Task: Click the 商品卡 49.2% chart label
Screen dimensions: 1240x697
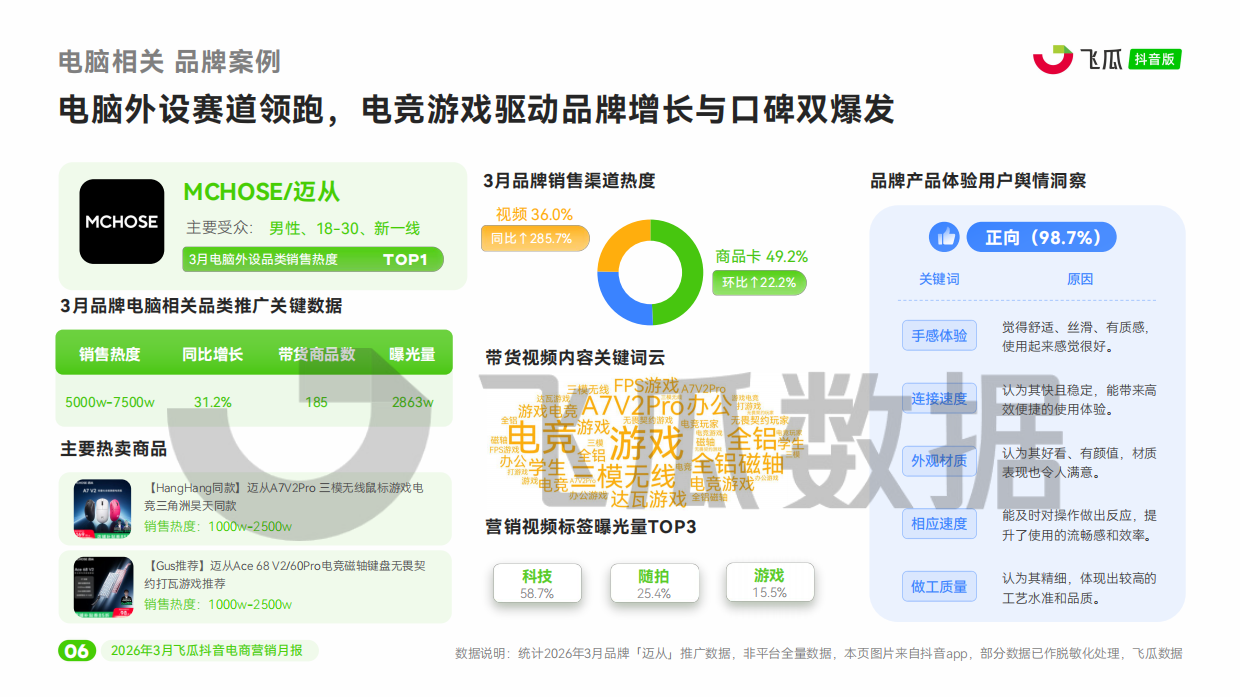Action: [761, 257]
